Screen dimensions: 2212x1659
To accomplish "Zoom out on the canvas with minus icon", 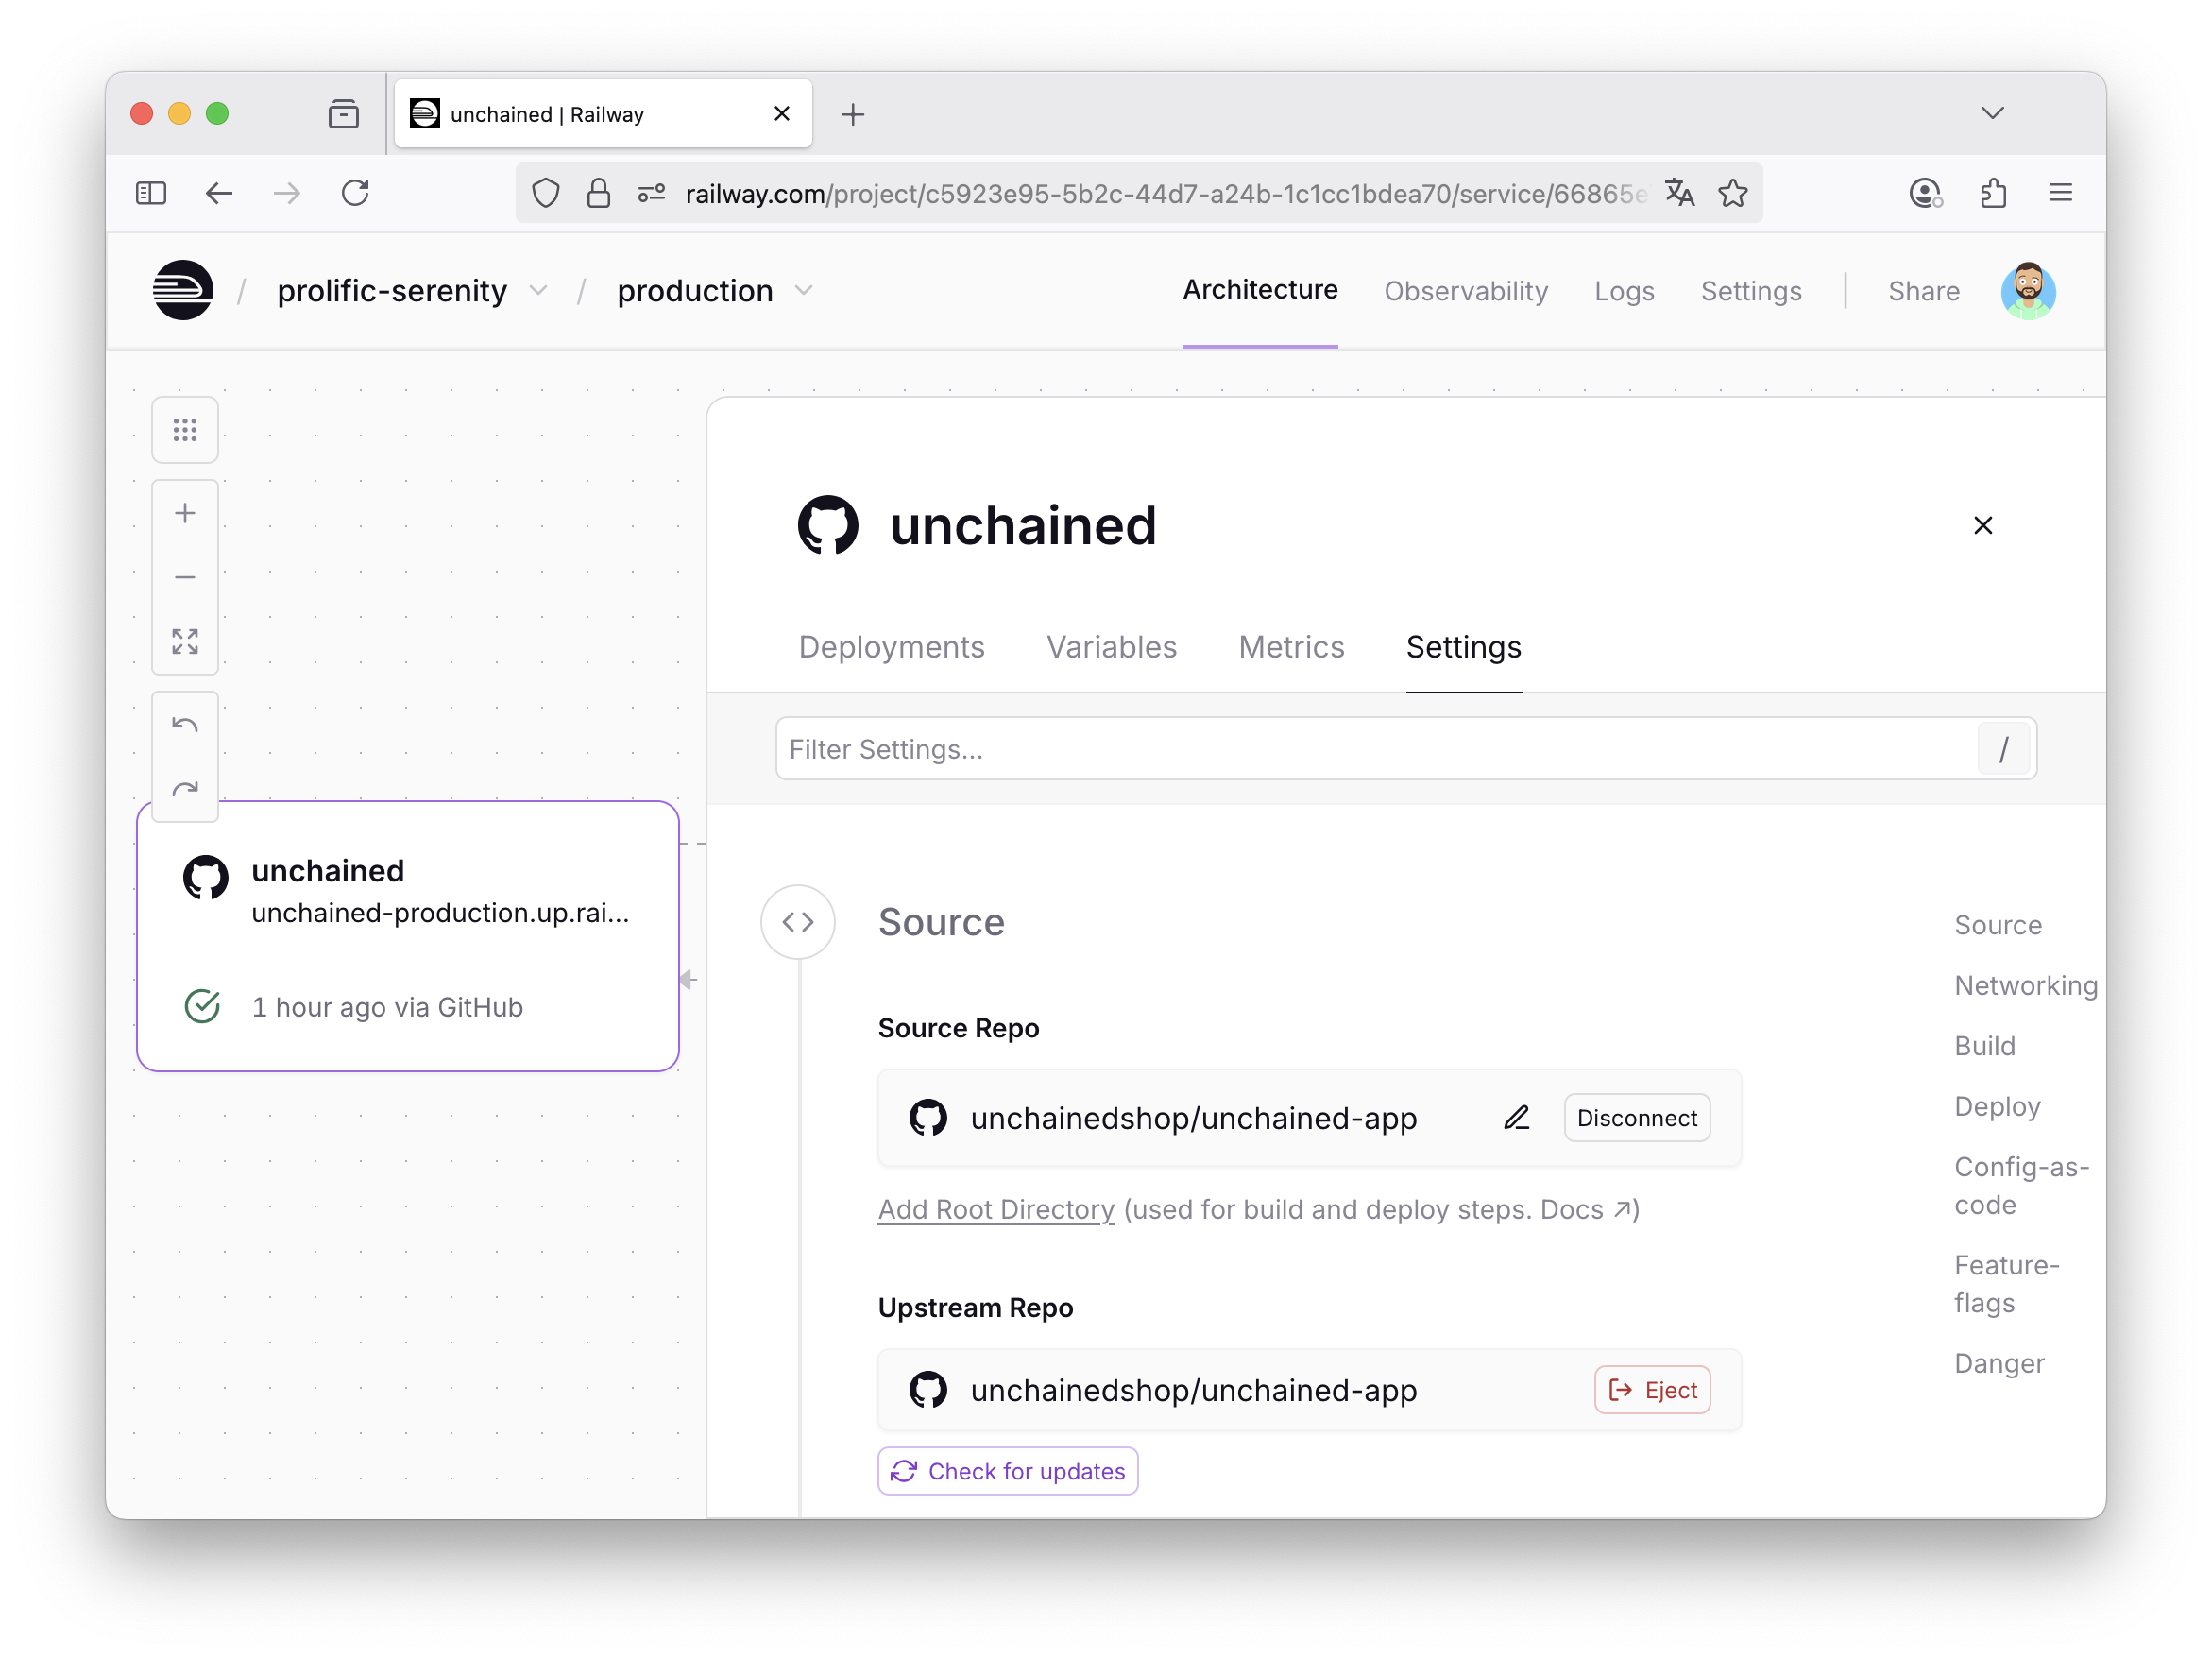I will point(185,577).
